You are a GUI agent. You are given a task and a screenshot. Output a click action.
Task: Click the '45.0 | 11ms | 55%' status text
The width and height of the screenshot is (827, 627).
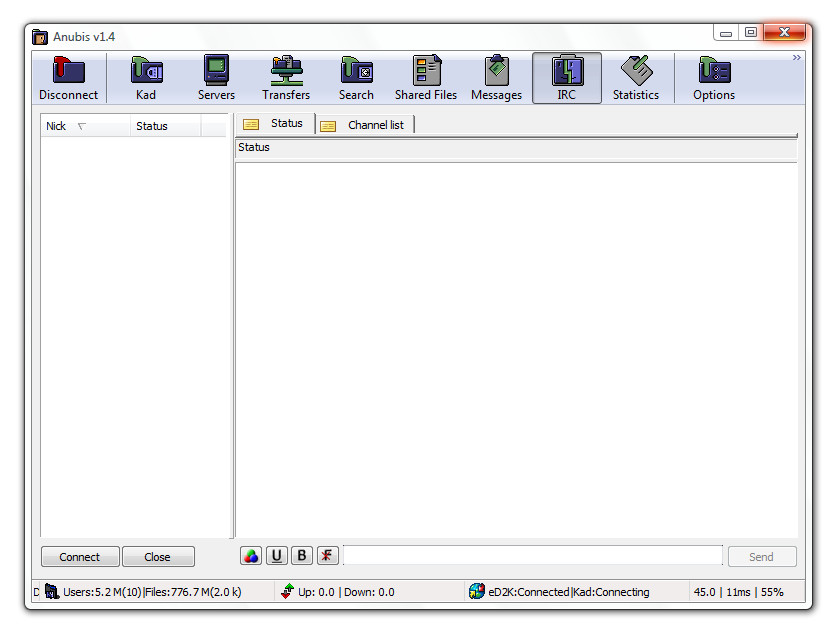tap(738, 592)
